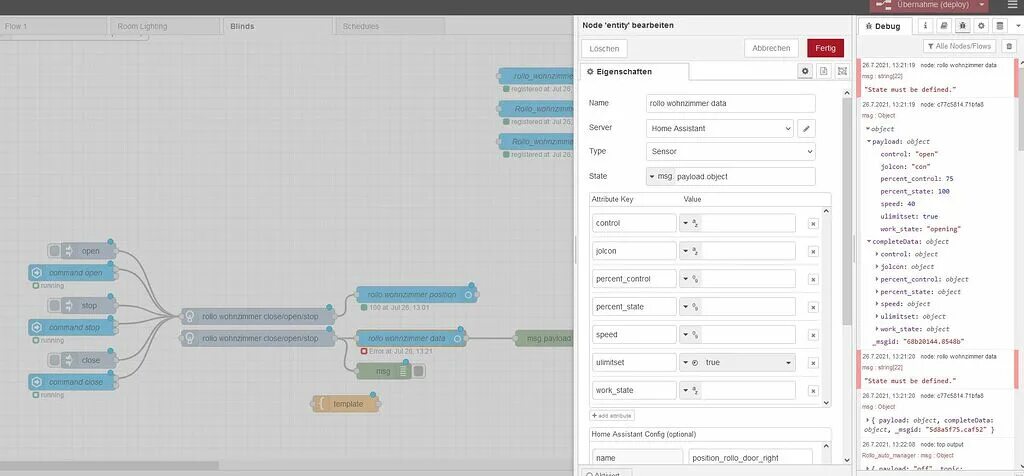Switch to Blinds tab
Image resolution: width=1024 pixels, height=476 pixels.
(x=277, y=27)
